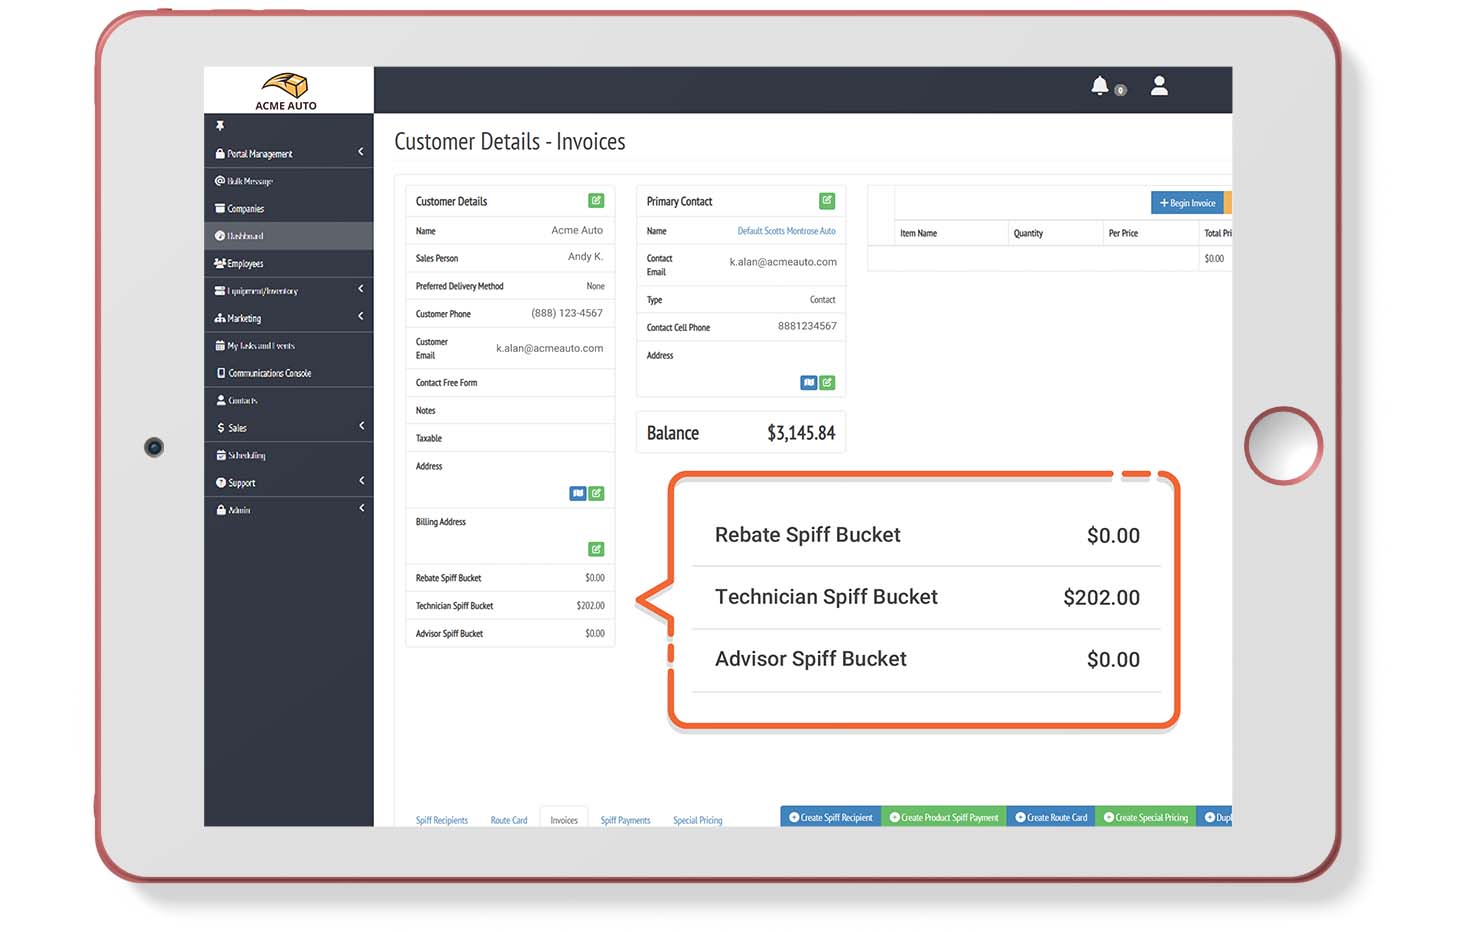1459x932 pixels.
Task: Click Create Product Spiff Payment button
Action: coord(944,817)
